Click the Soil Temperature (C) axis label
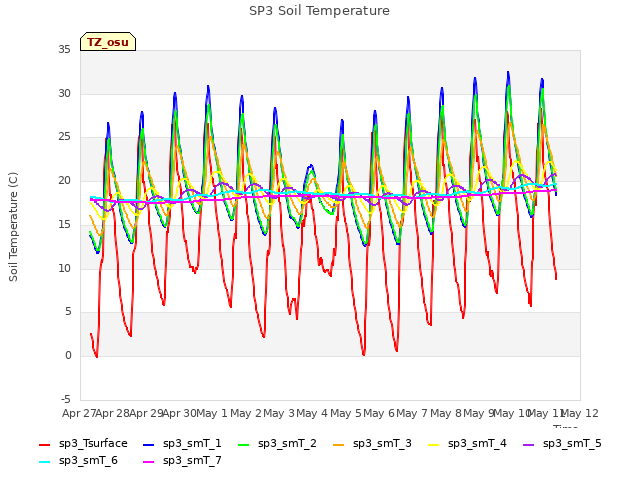Image resolution: width=640 pixels, height=480 pixels. [13, 227]
